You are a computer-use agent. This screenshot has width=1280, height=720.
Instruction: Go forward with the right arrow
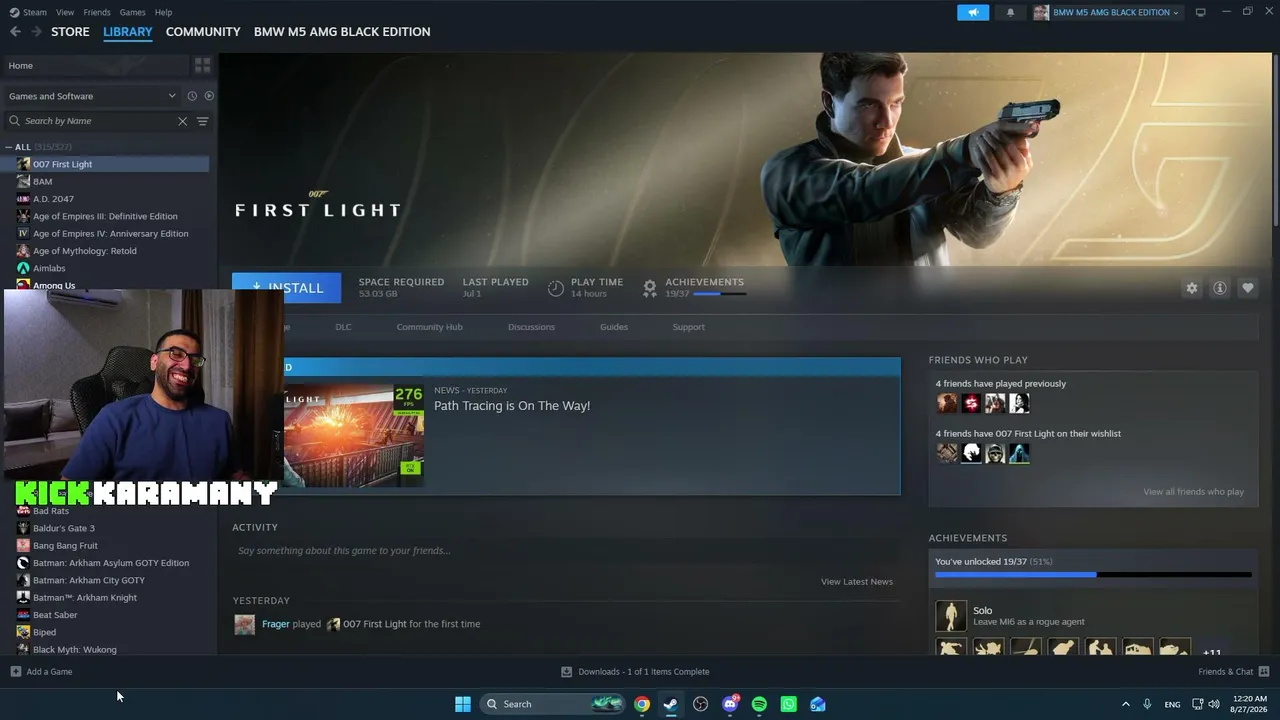(36, 32)
